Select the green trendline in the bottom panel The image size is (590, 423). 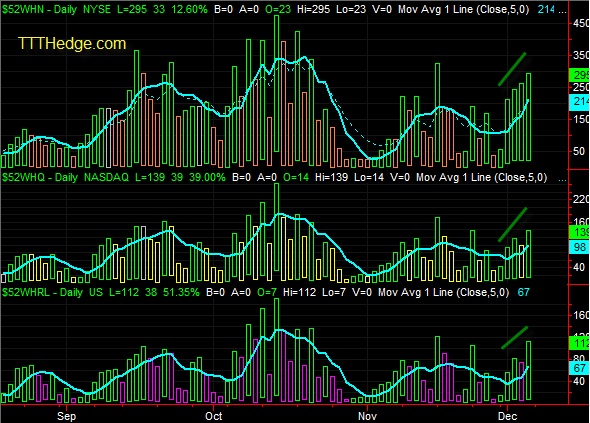pyautogui.click(x=514, y=338)
